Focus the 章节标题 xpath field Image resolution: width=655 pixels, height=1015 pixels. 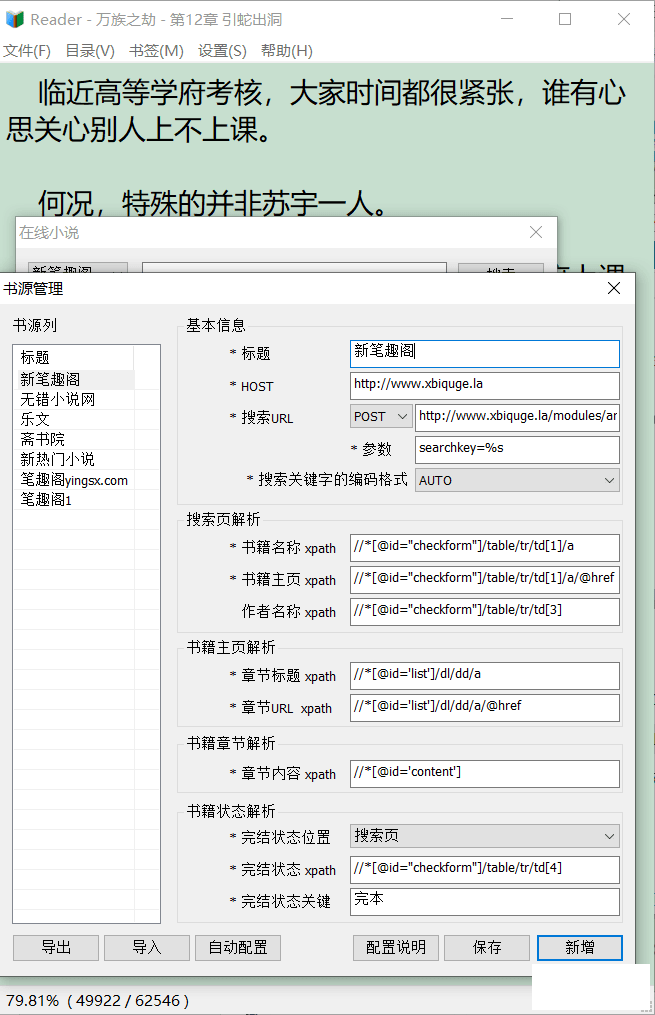coord(485,676)
